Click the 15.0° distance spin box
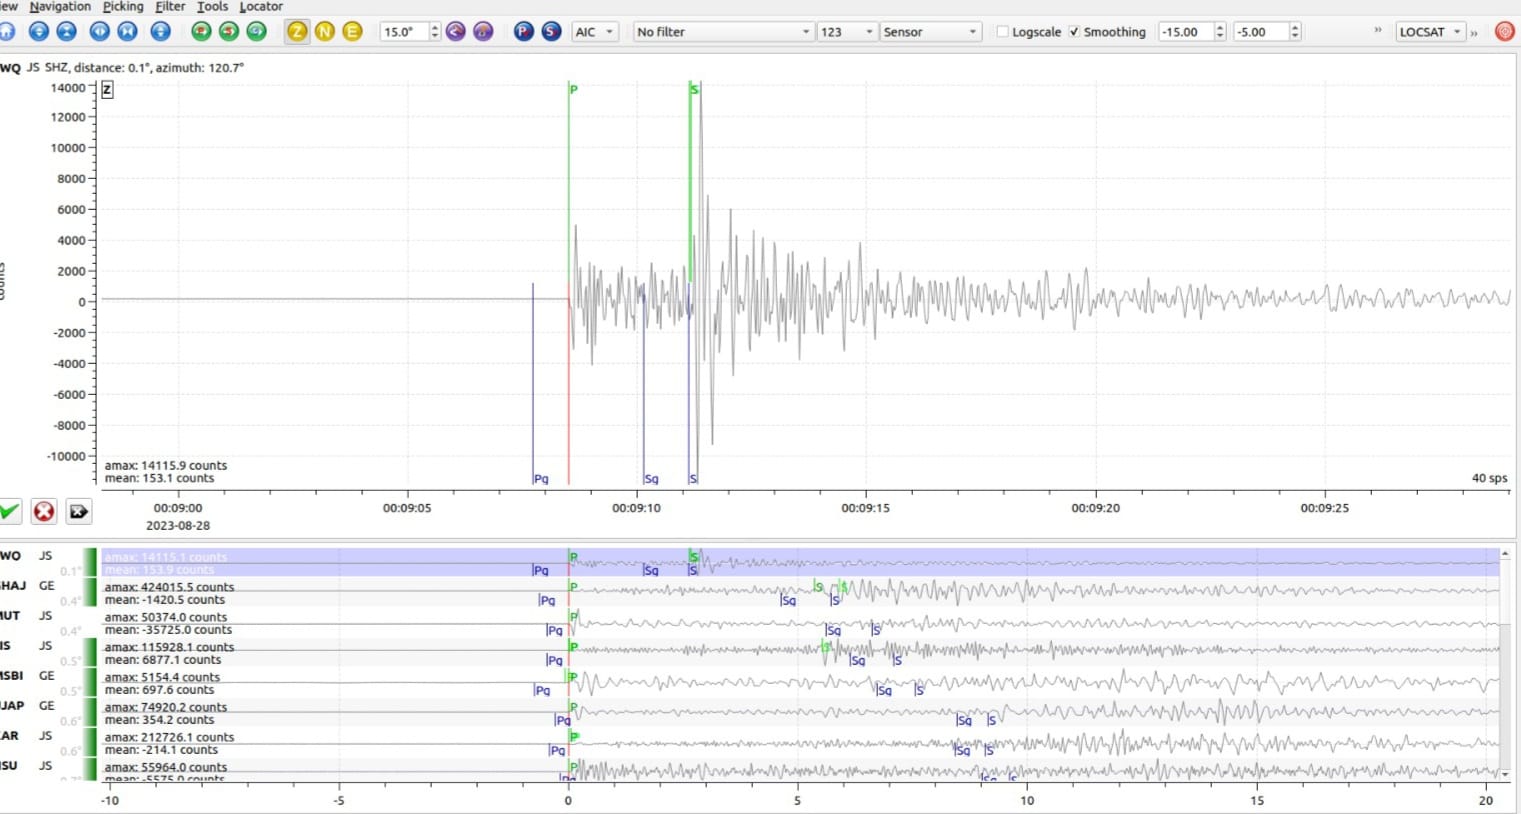1521x814 pixels. coord(404,32)
